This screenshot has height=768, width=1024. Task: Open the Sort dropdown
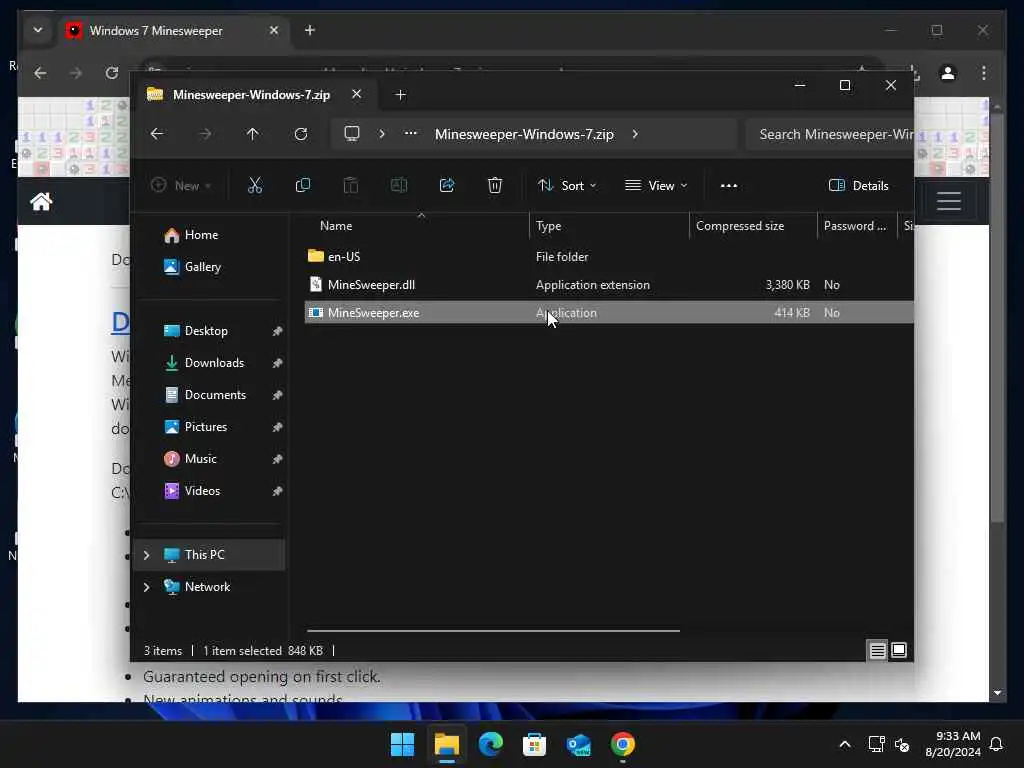click(x=567, y=185)
